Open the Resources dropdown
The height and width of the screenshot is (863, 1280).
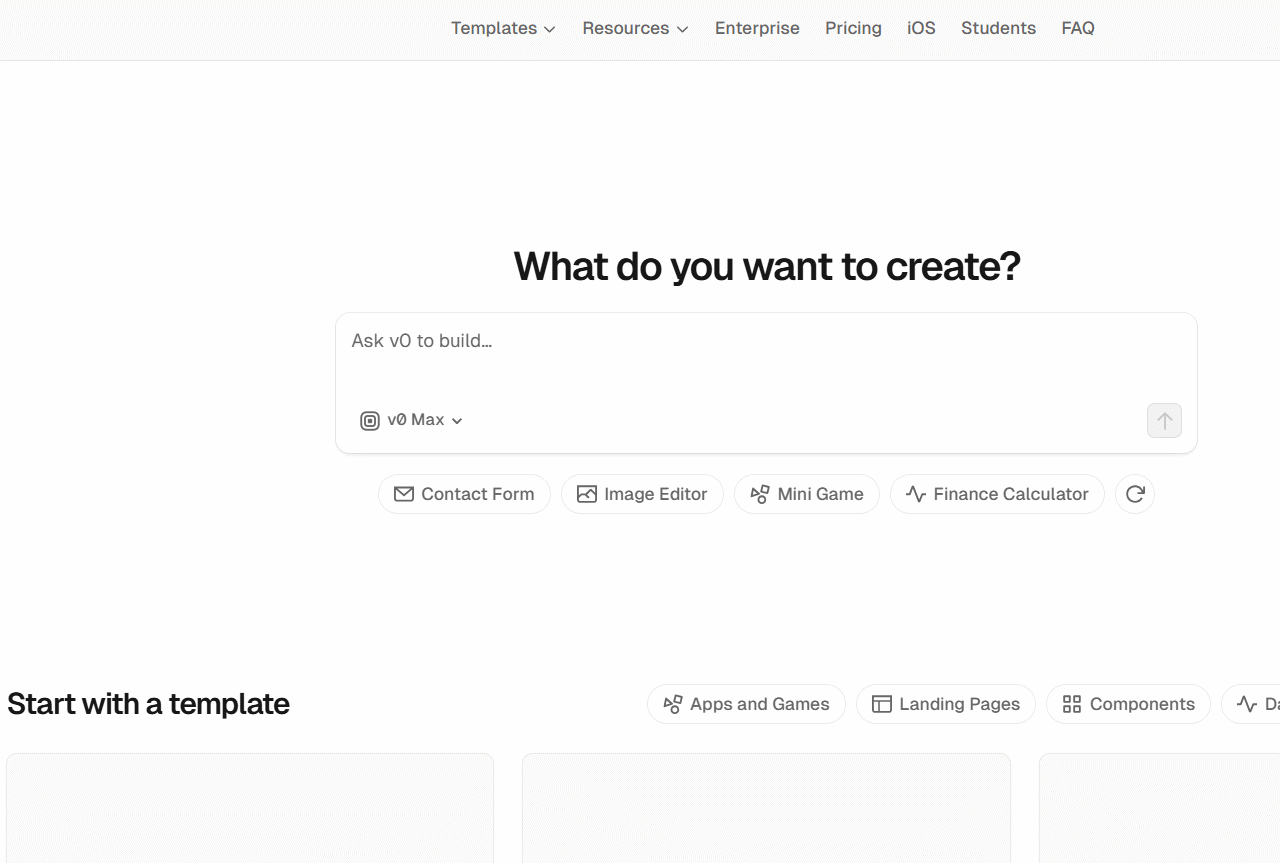tap(634, 28)
